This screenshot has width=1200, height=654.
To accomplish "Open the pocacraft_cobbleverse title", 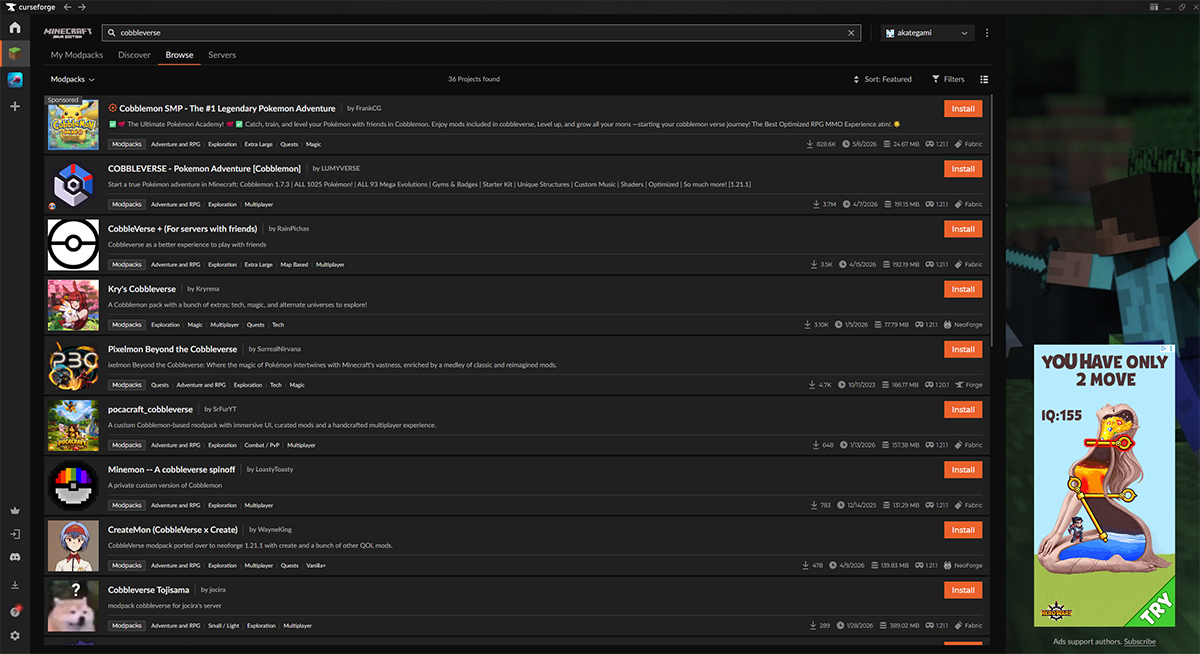I will (150, 409).
